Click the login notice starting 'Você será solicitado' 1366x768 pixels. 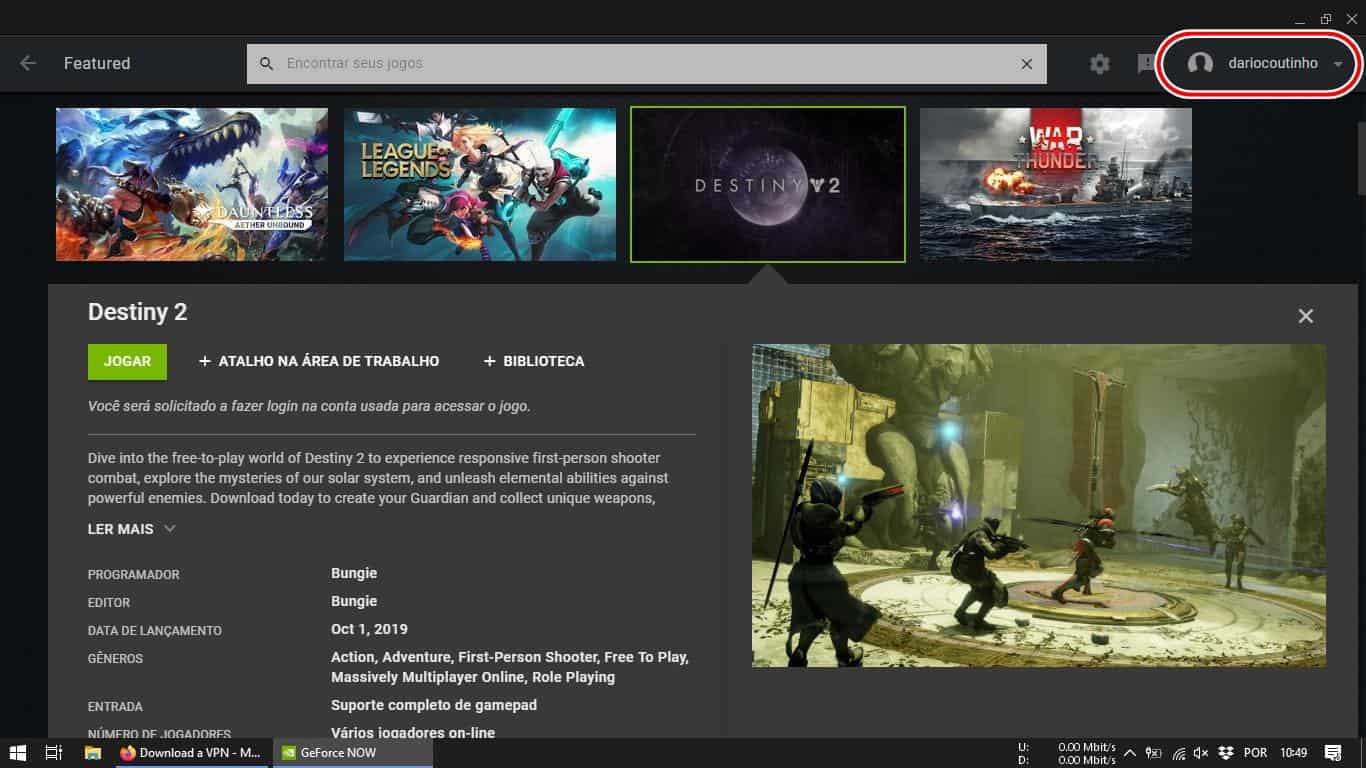coord(309,406)
